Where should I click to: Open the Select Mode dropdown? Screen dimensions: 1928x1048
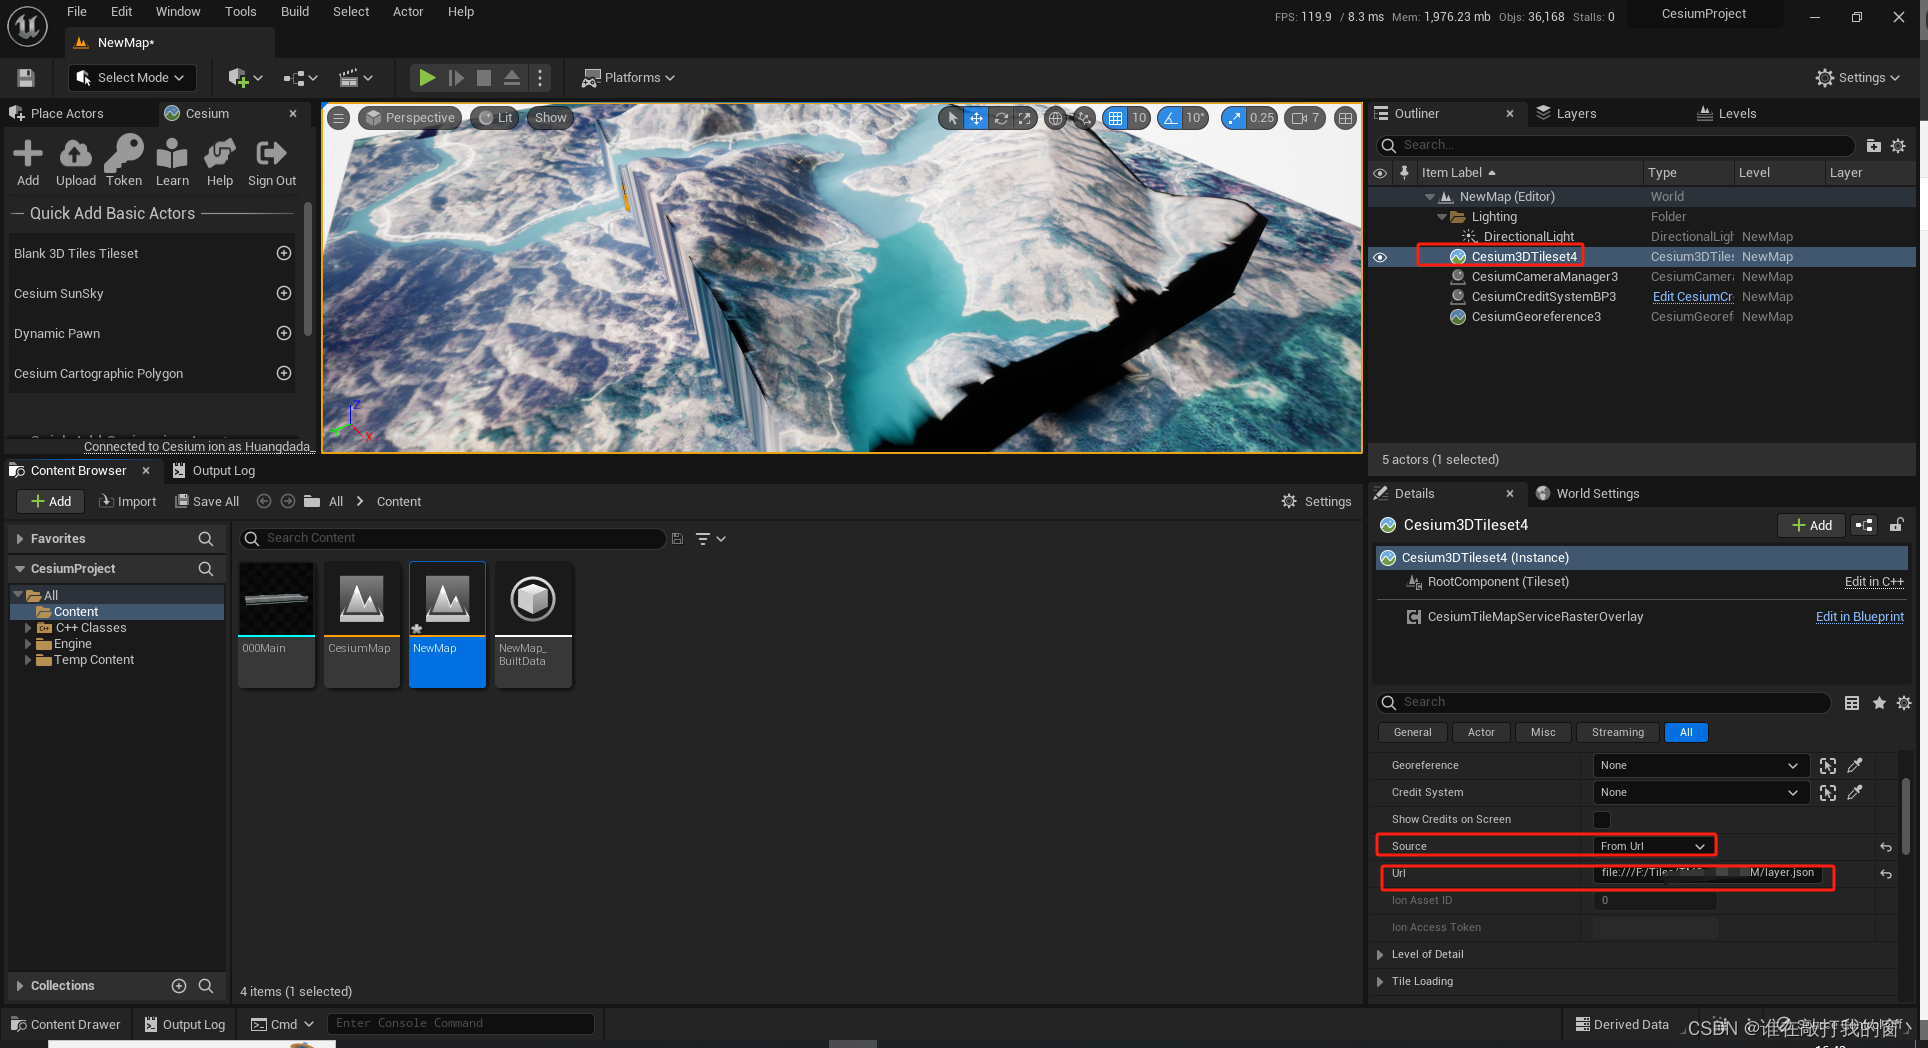pos(131,77)
